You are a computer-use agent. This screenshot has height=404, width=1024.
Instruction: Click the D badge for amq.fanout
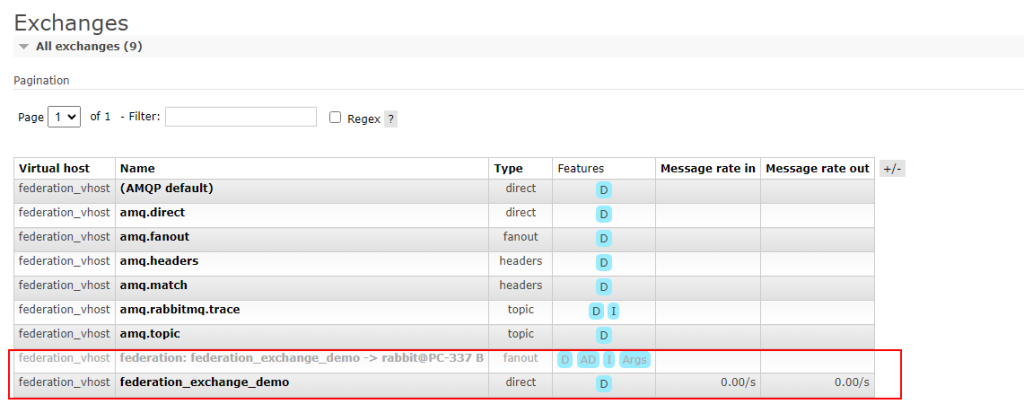pos(604,238)
